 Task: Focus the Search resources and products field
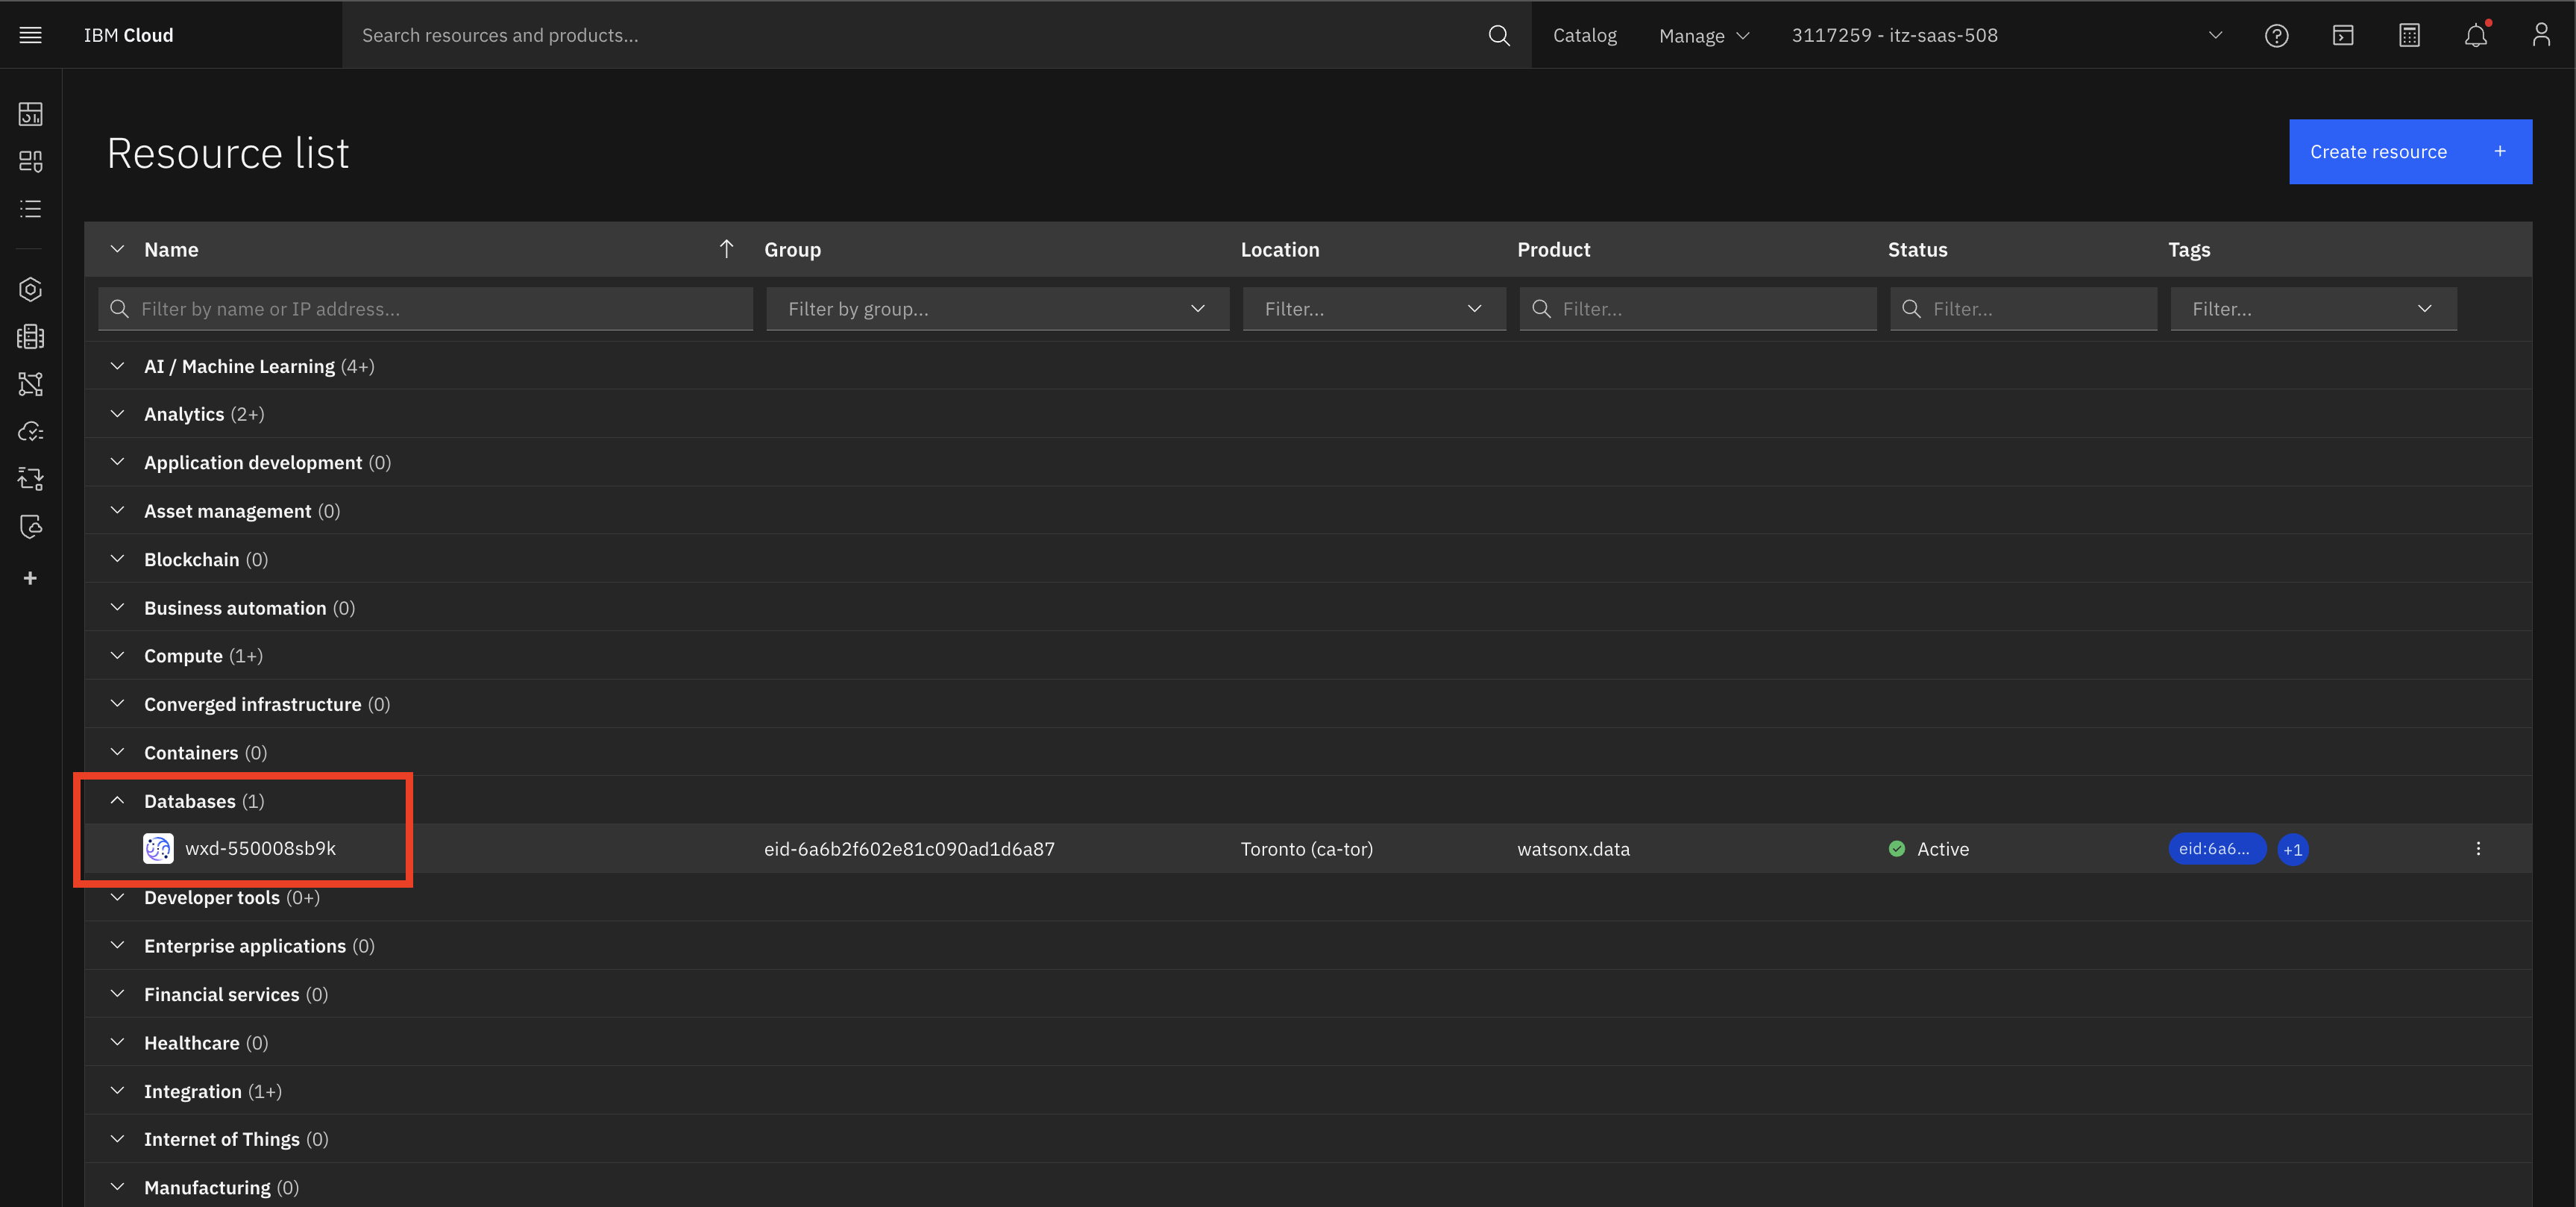pyautogui.click(x=915, y=35)
